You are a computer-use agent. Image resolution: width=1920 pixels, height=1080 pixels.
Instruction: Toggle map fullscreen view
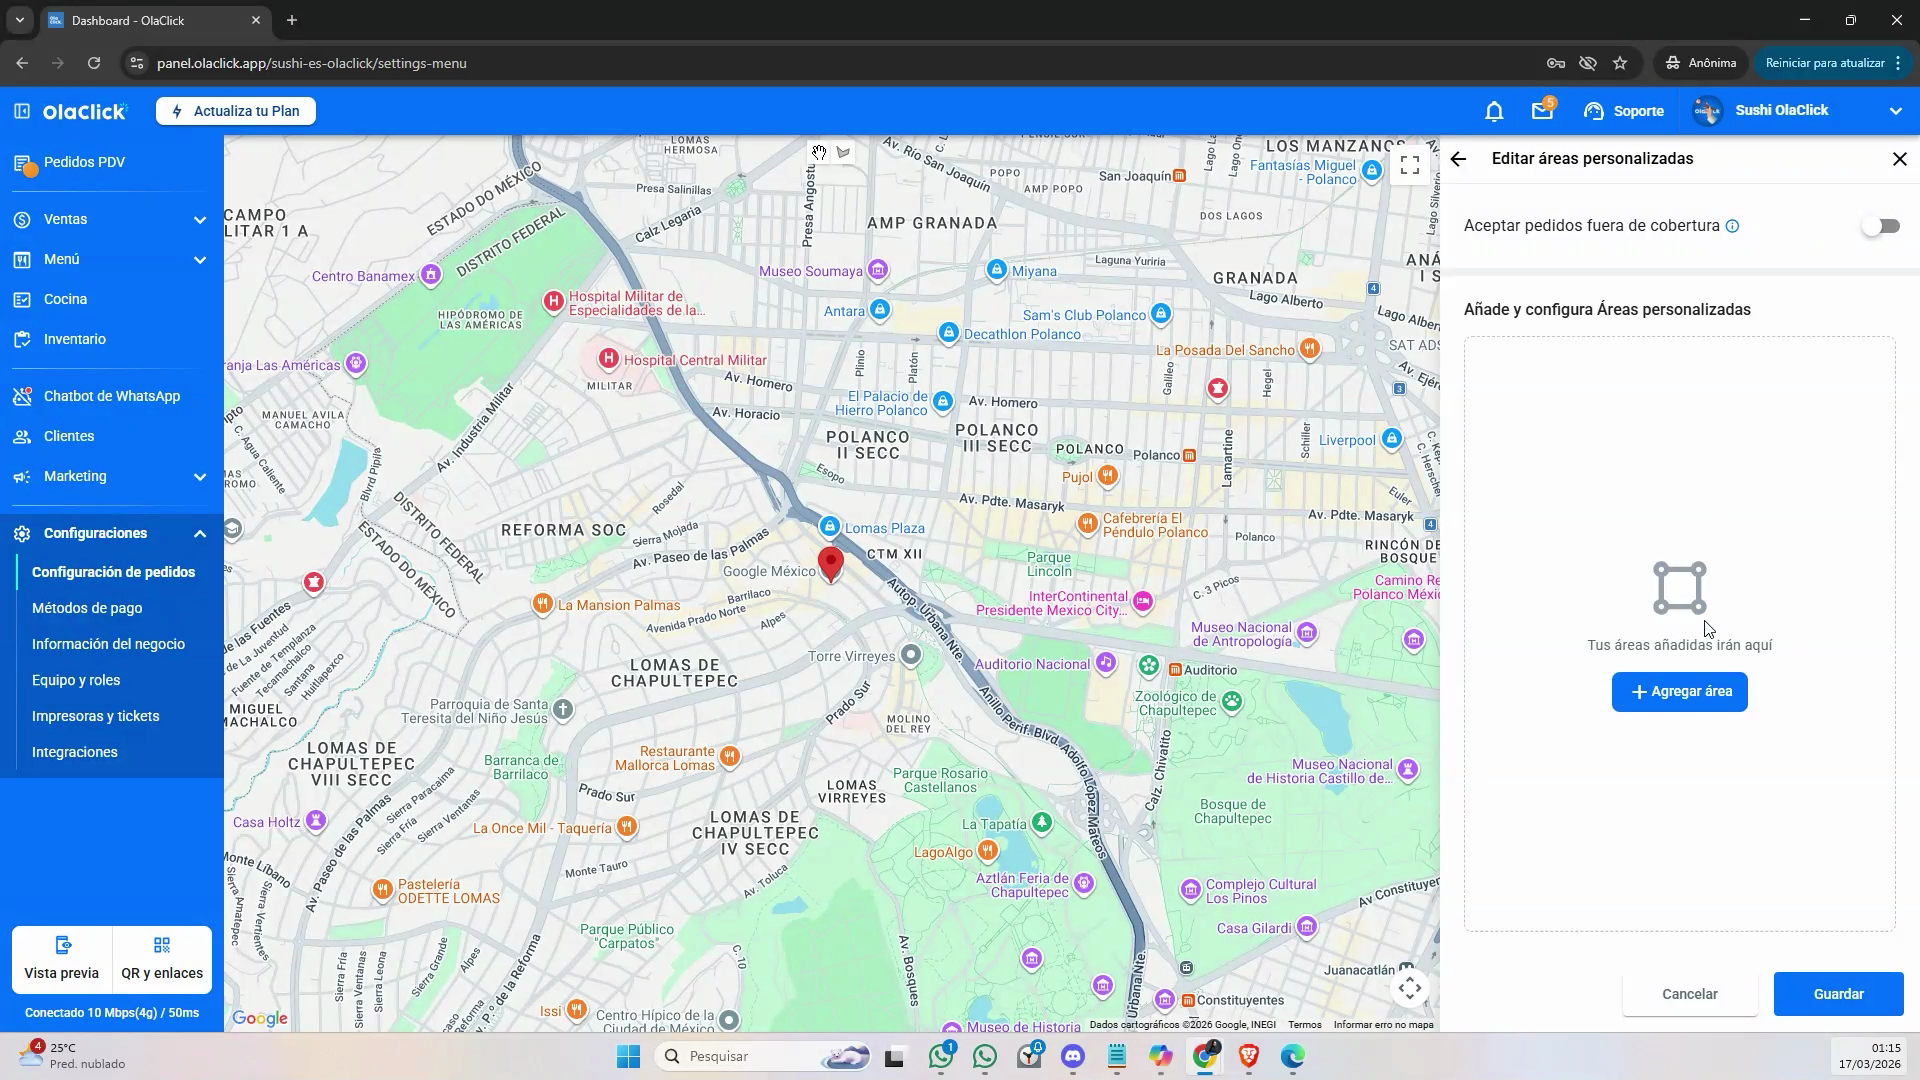pyautogui.click(x=1410, y=165)
